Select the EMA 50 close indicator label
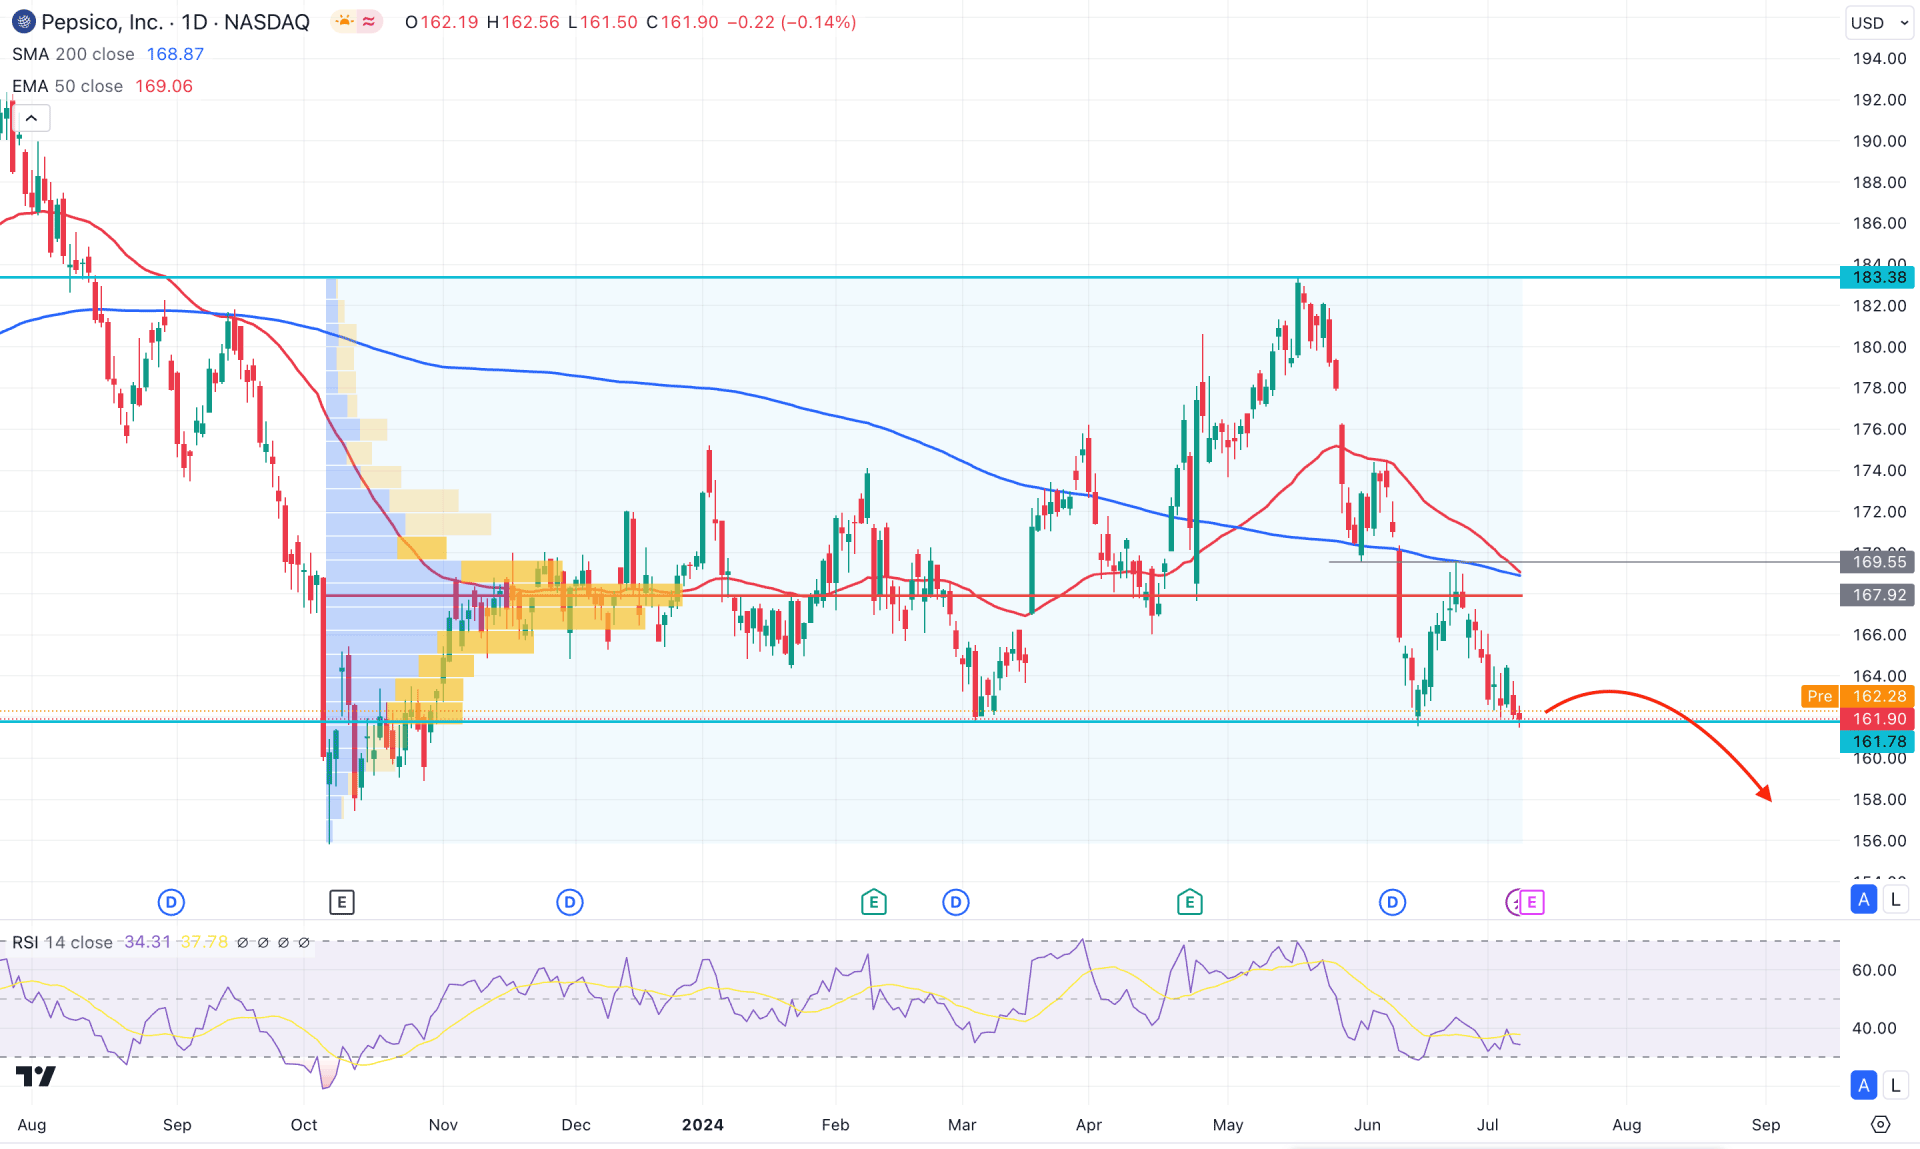 [67, 86]
